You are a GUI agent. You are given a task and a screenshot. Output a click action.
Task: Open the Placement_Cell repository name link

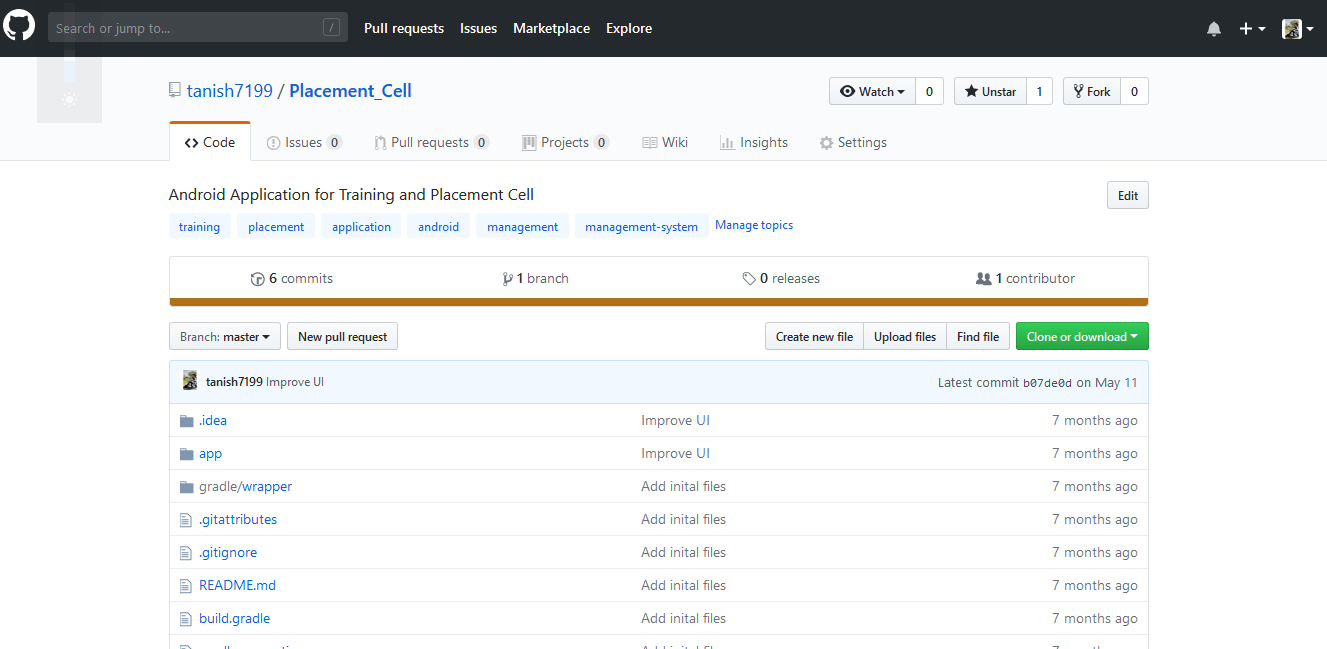coord(350,91)
